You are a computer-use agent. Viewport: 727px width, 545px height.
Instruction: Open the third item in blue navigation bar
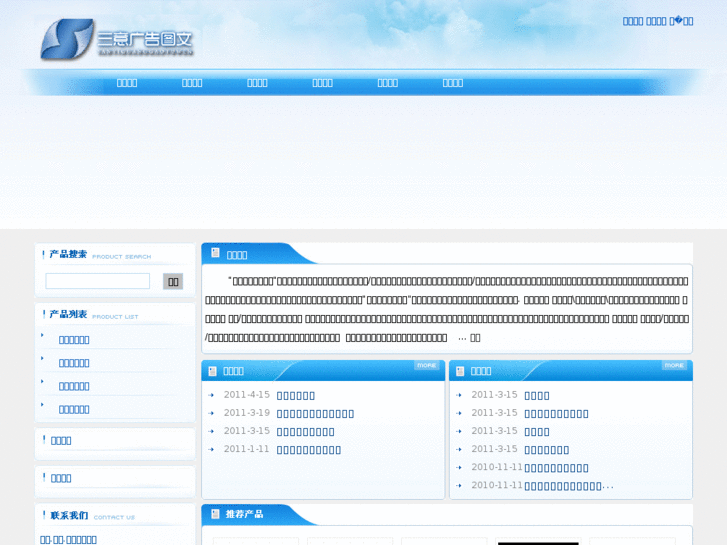257,83
